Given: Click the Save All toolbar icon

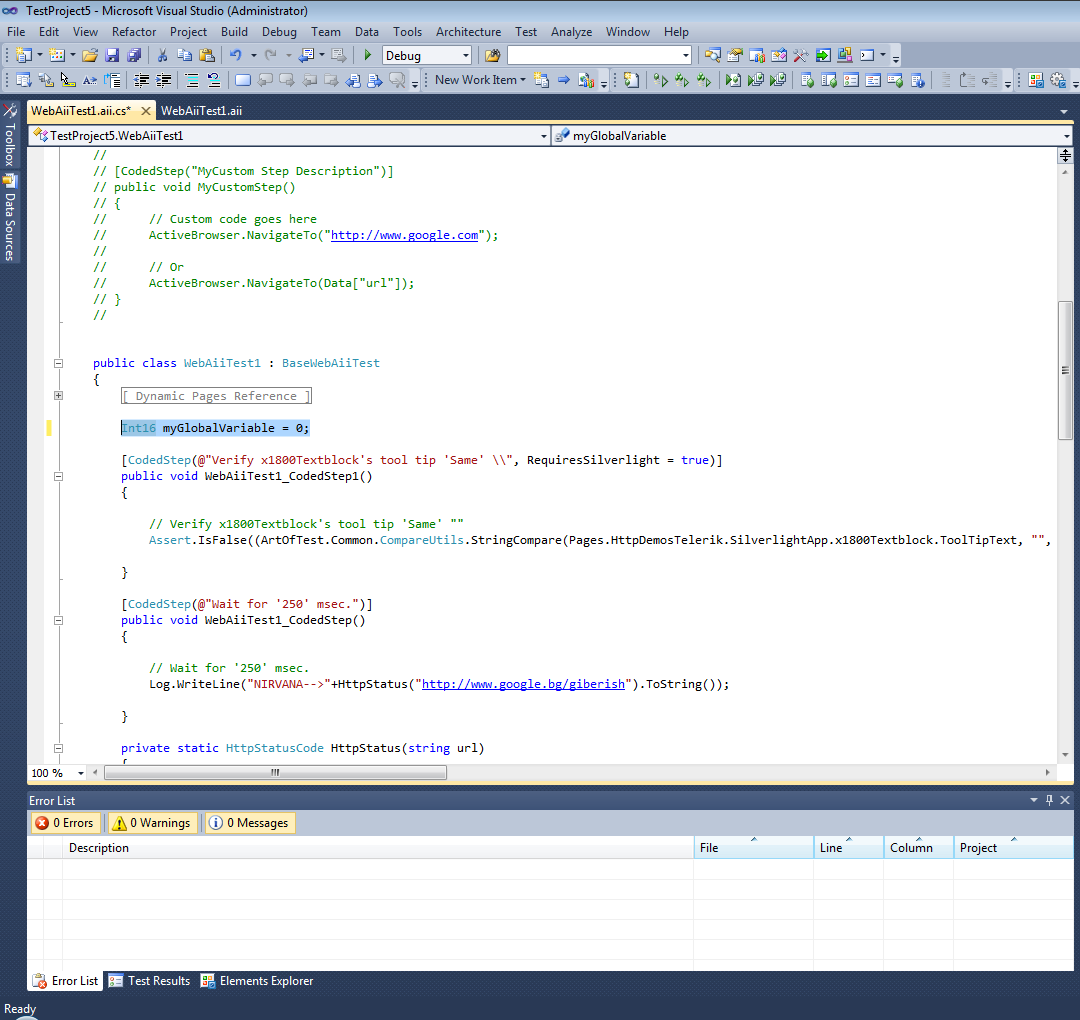Looking at the screenshot, I should pos(134,56).
